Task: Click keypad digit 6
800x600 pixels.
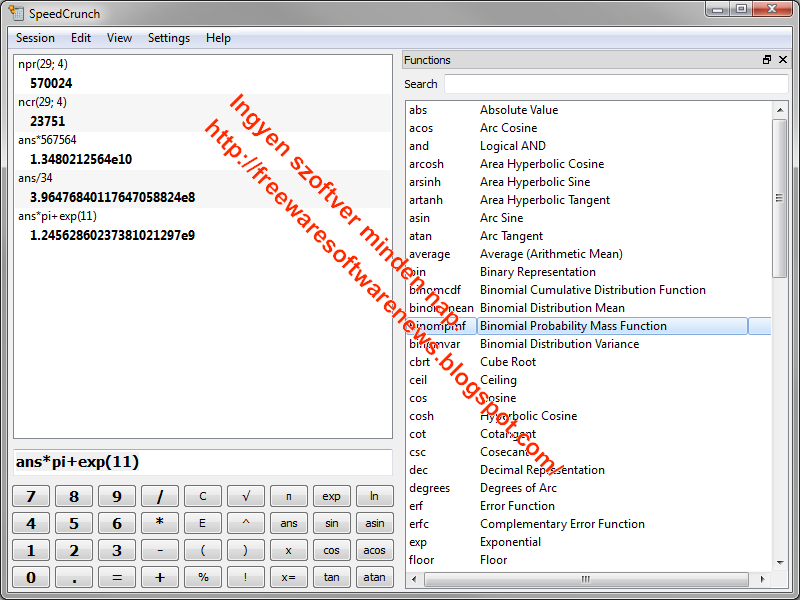Action: pyautogui.click(x=117, y=523)
